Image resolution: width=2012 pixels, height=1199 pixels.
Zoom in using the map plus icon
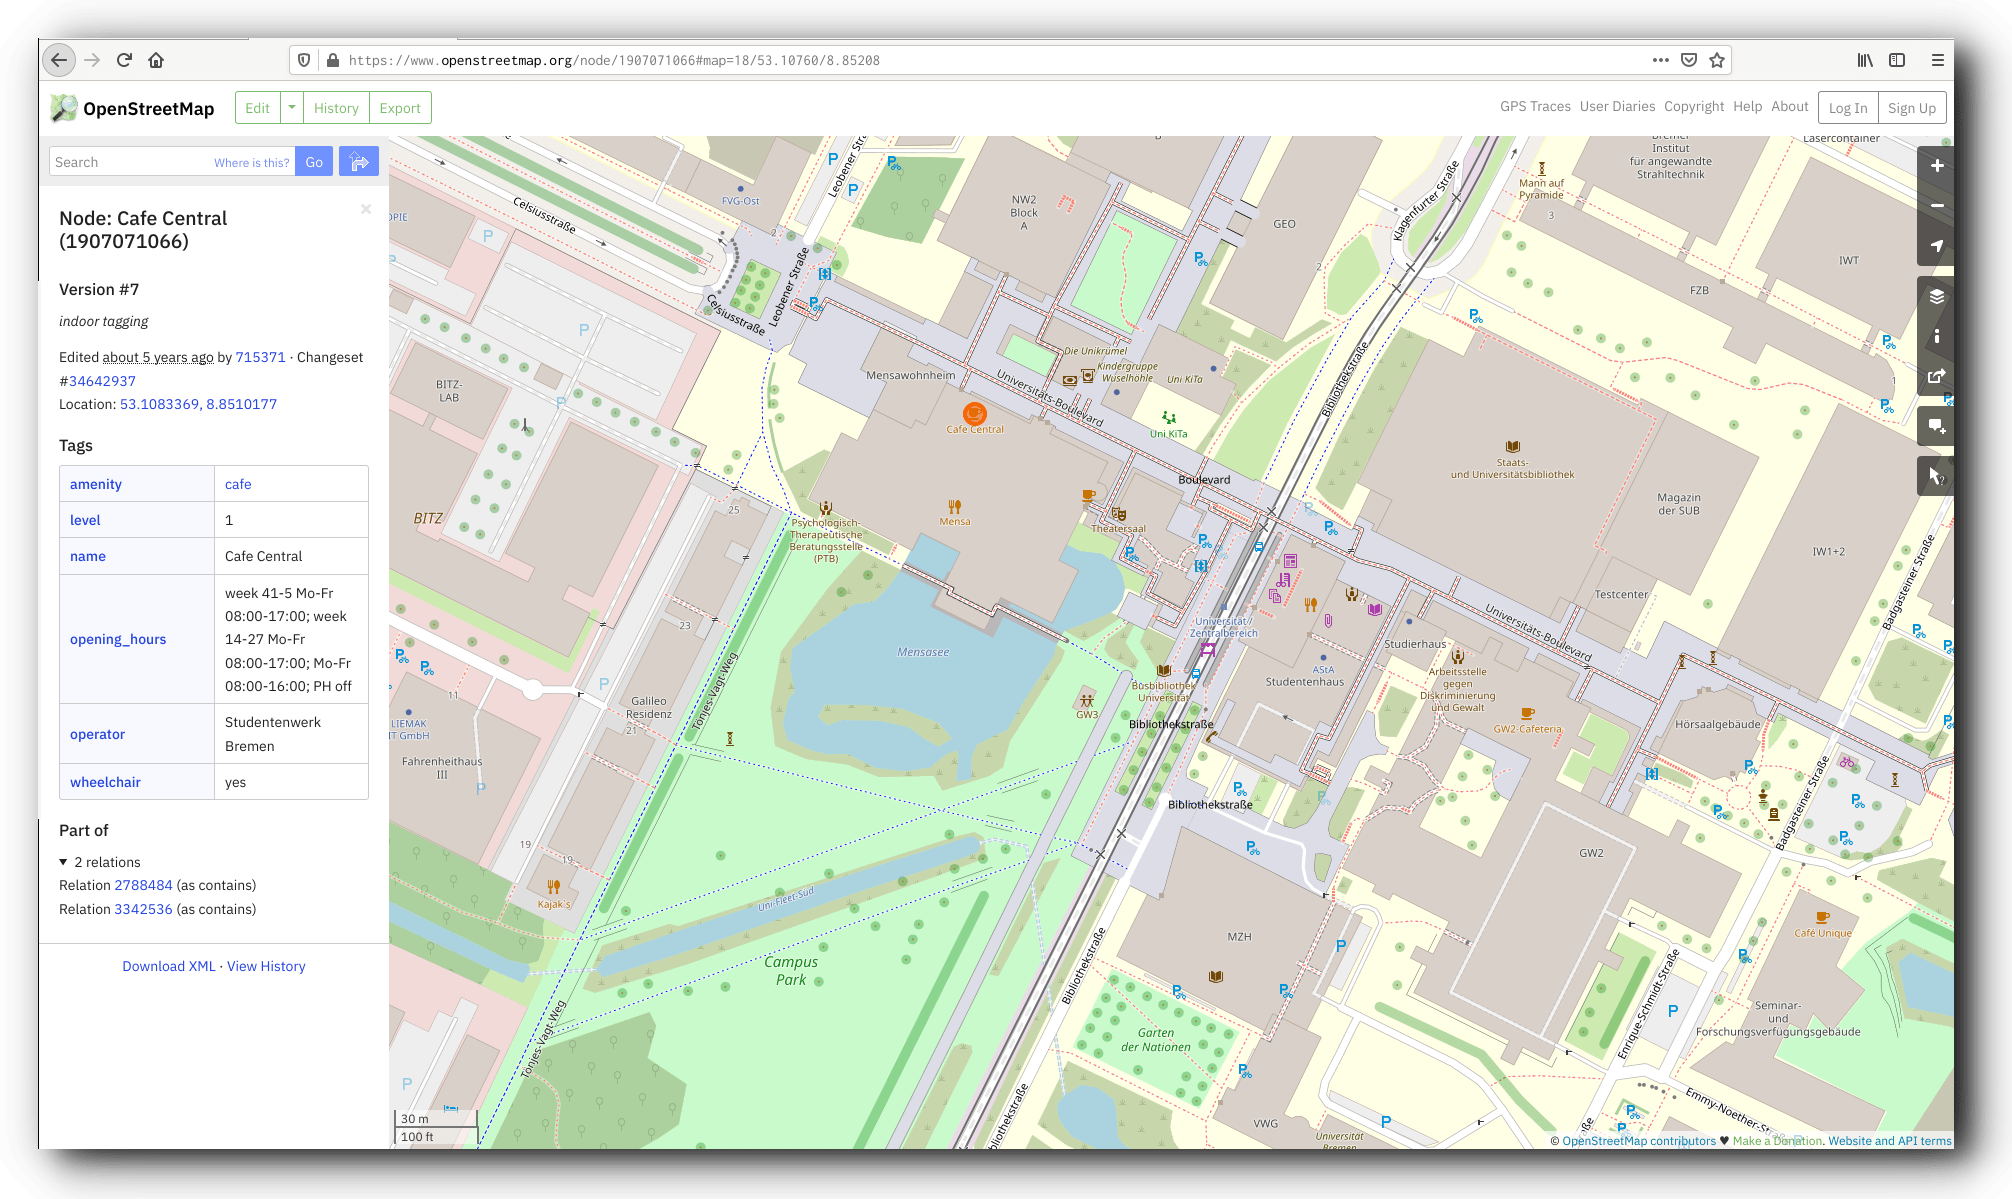coord(1936,166)
